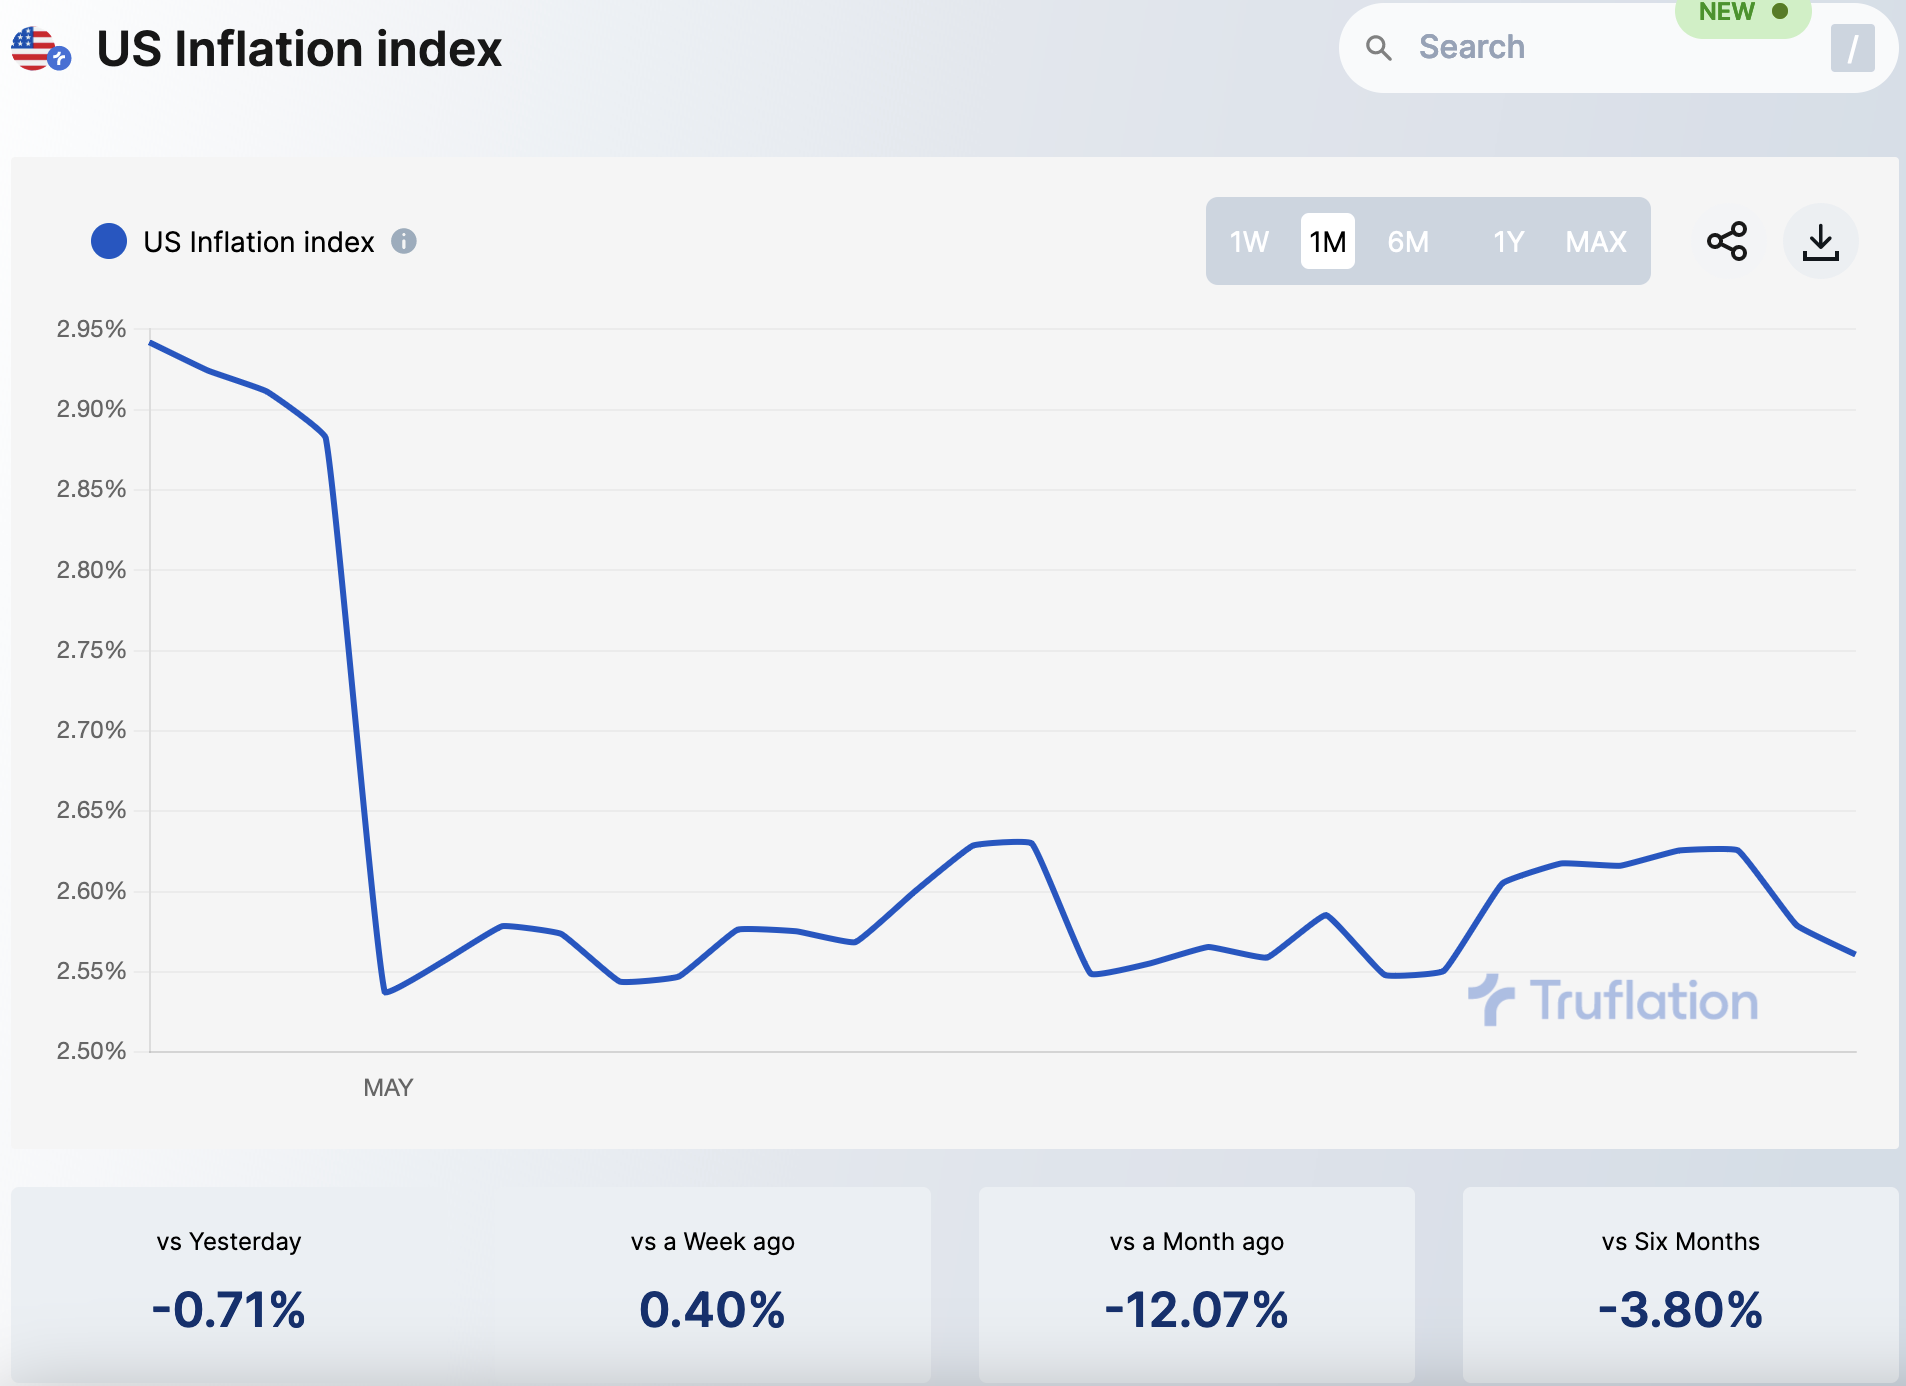Open the vs Yesterday stat card
This screenshot has width=1906, height=1386.
click(x=229, y=1284)
